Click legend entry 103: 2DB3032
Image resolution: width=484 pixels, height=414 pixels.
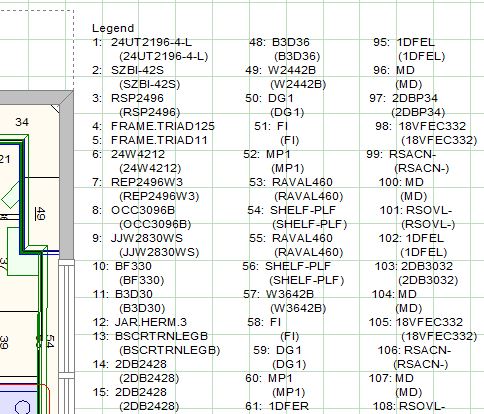coord(414,266)
